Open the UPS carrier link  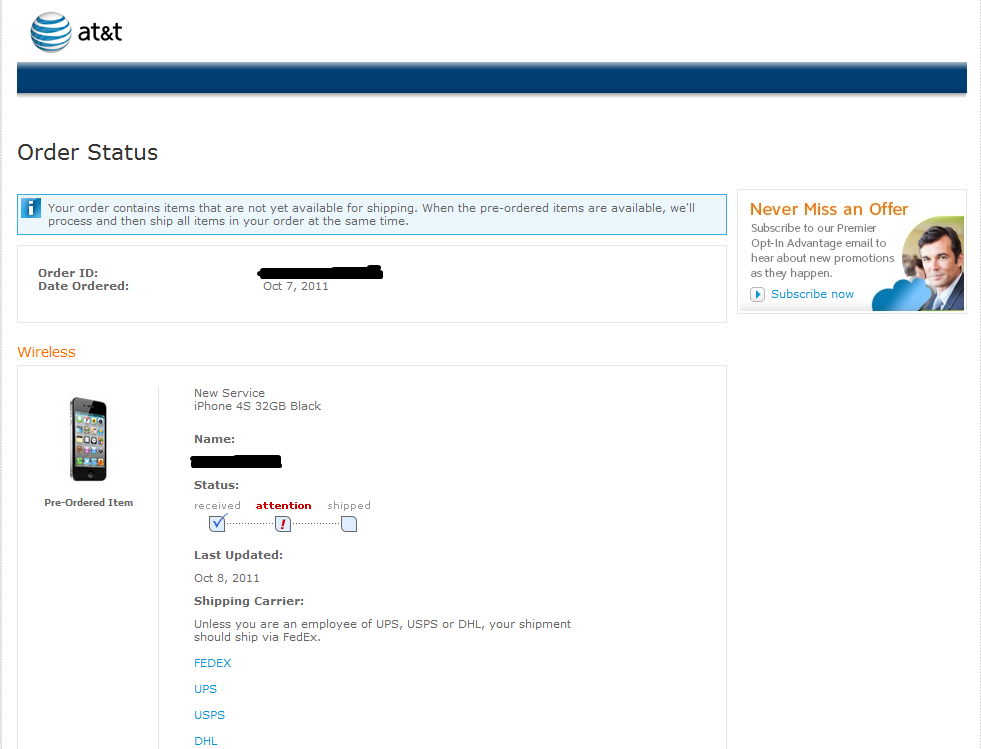(x=205, y=689)
